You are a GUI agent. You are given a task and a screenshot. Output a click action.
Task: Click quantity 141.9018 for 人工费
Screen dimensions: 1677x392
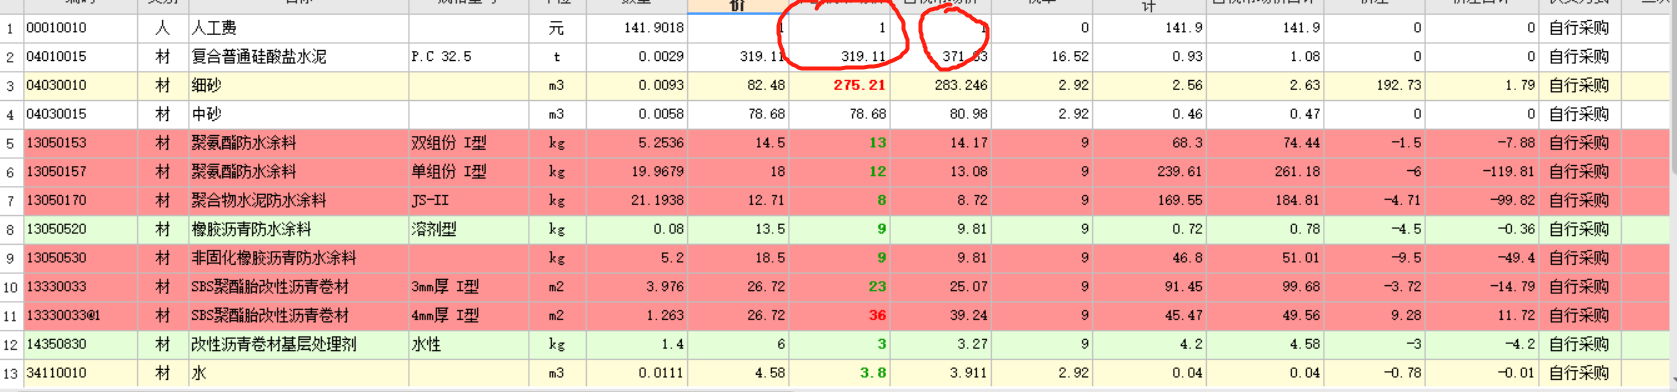point(636,28)
